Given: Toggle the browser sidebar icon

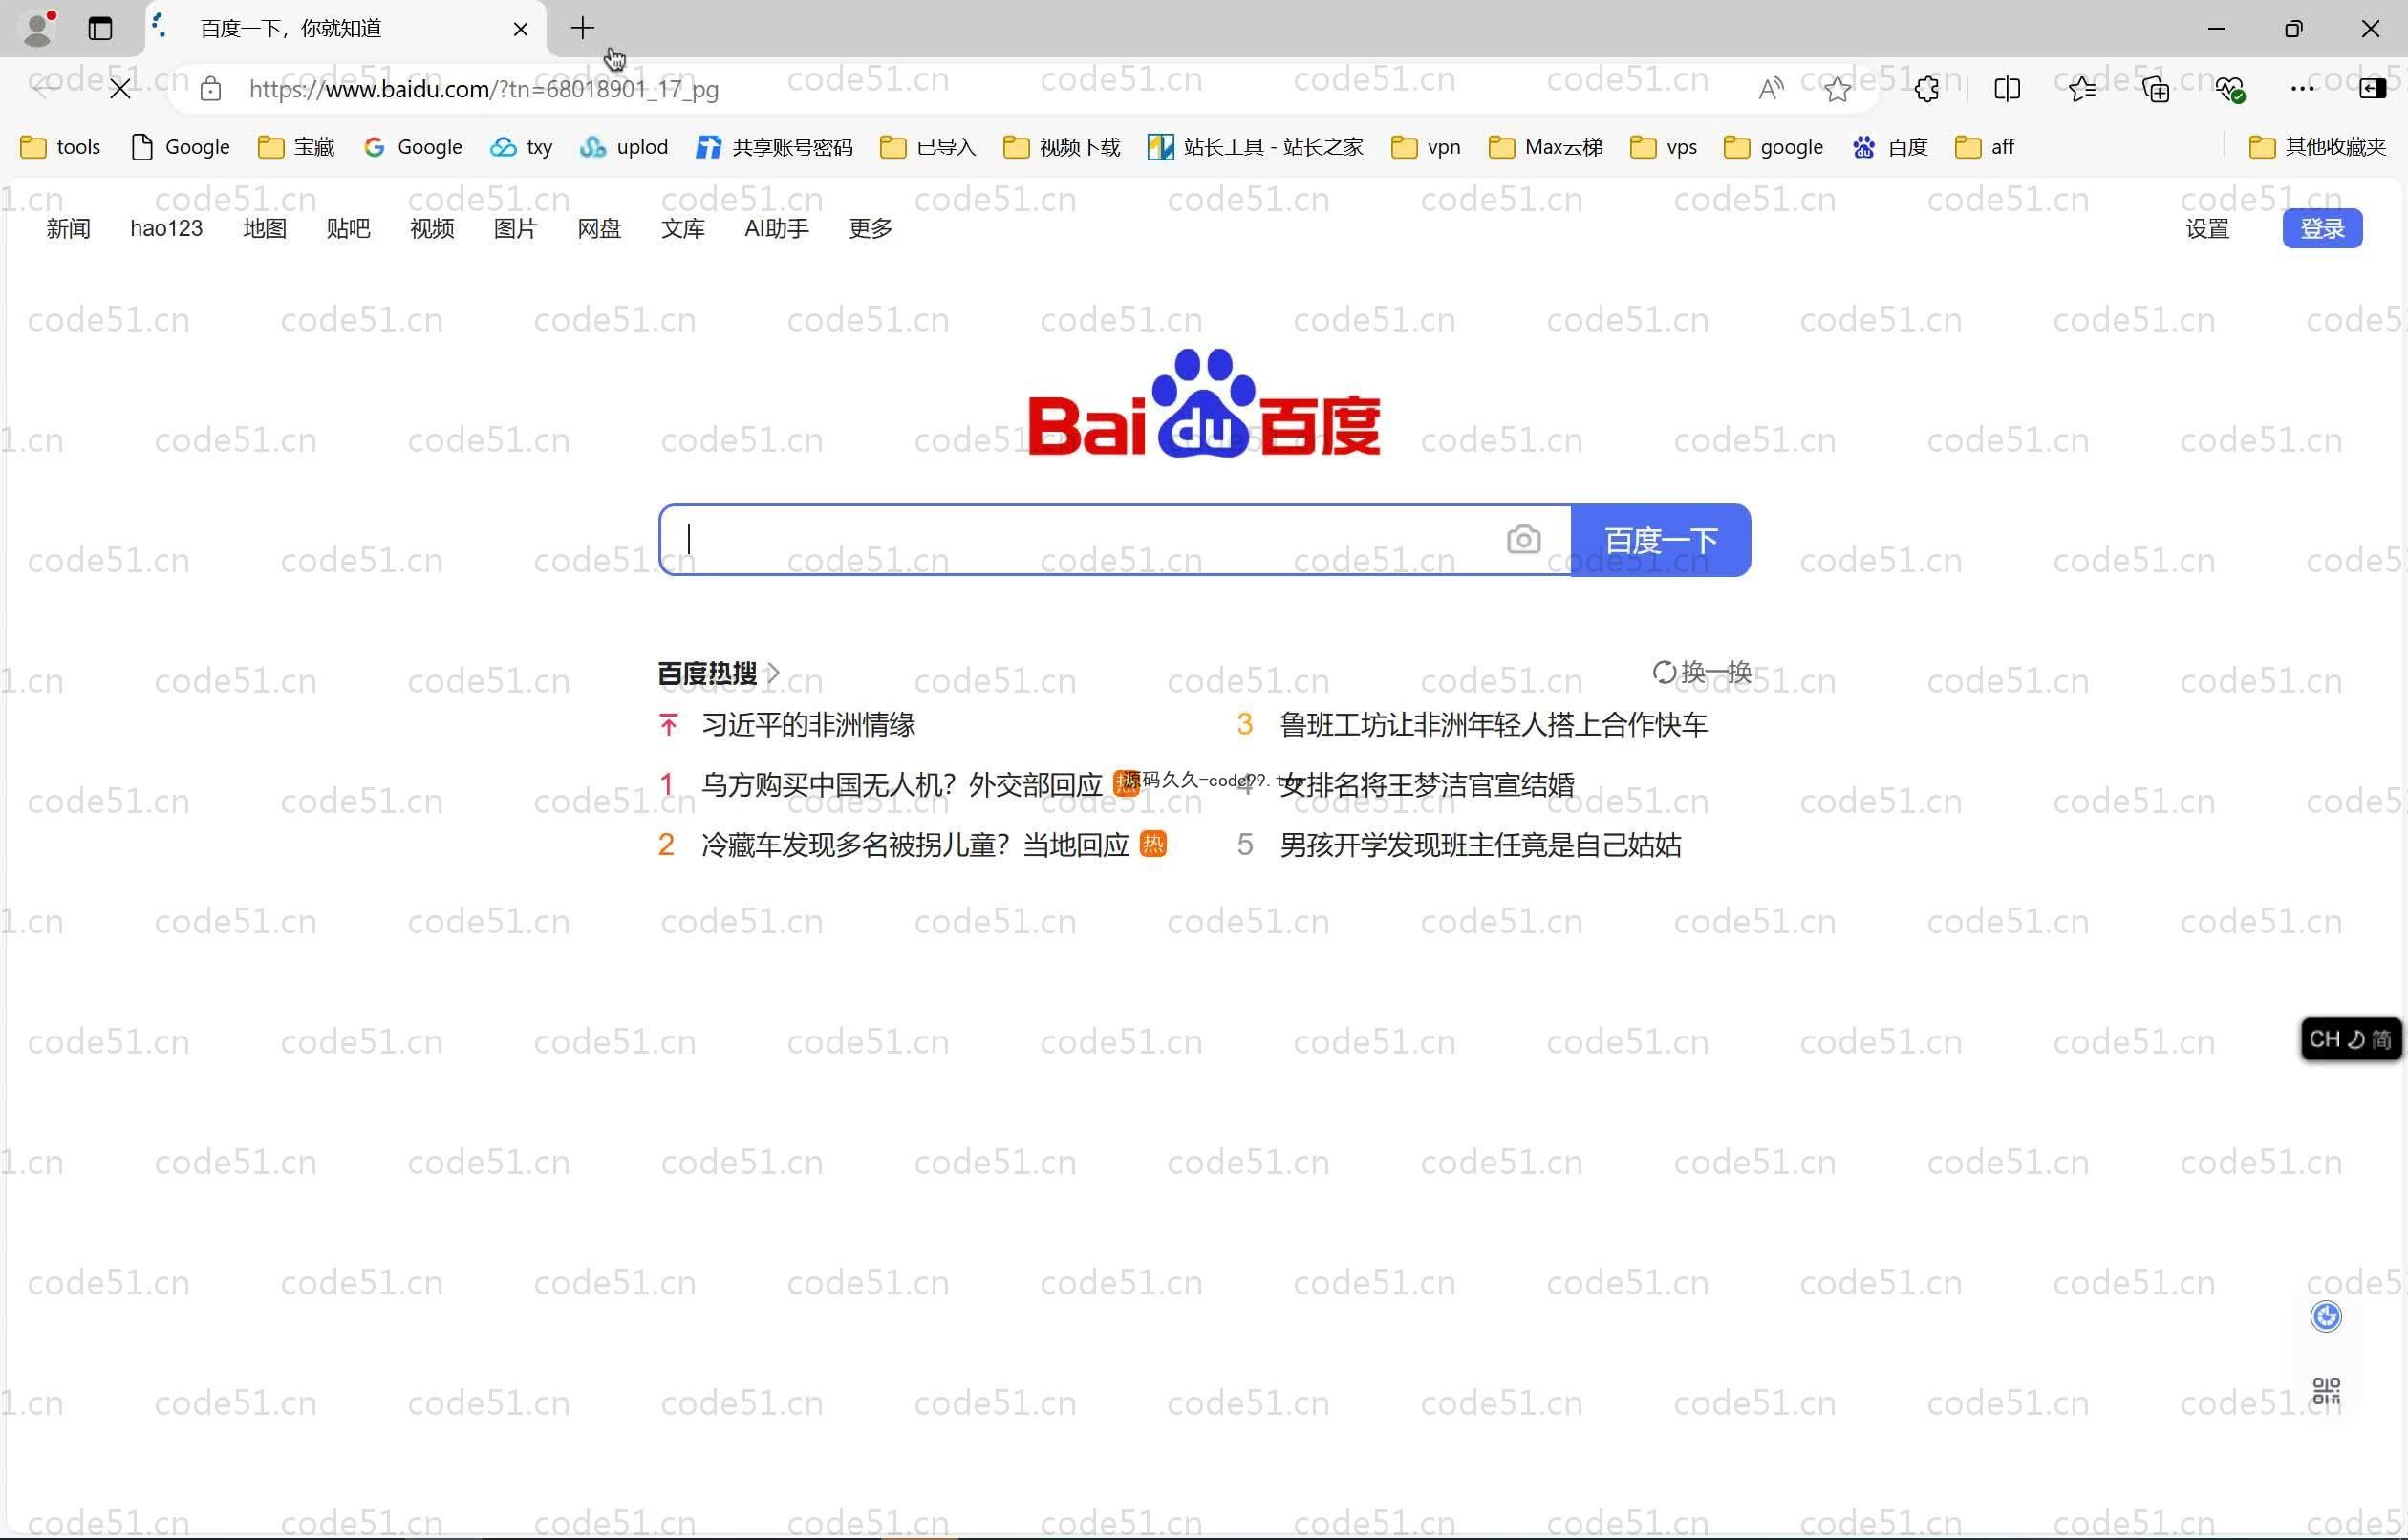Looking at the screenshot, I should [x=2372, y=89].
